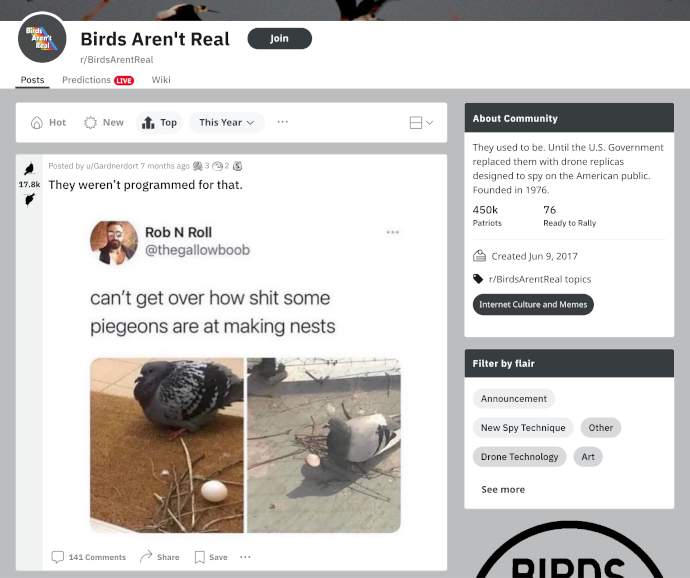Downvote the post with the bird icon
The width and height of the screenshot is (690, 578).
tap(29, 199)
